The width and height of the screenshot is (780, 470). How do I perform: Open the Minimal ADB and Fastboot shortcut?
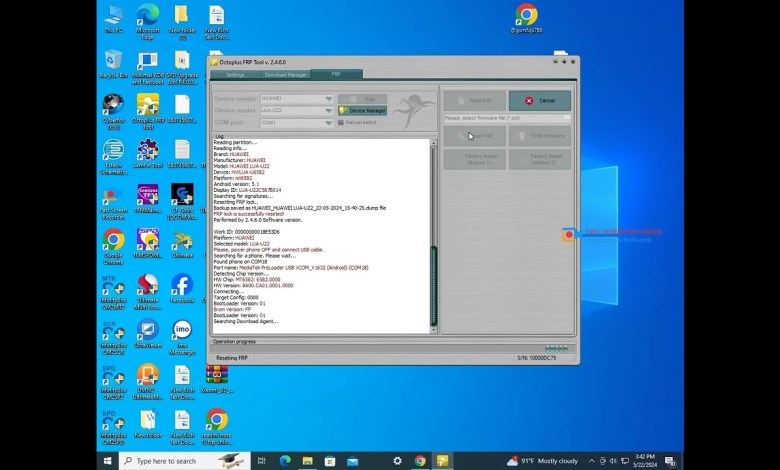tap(147, 68)
